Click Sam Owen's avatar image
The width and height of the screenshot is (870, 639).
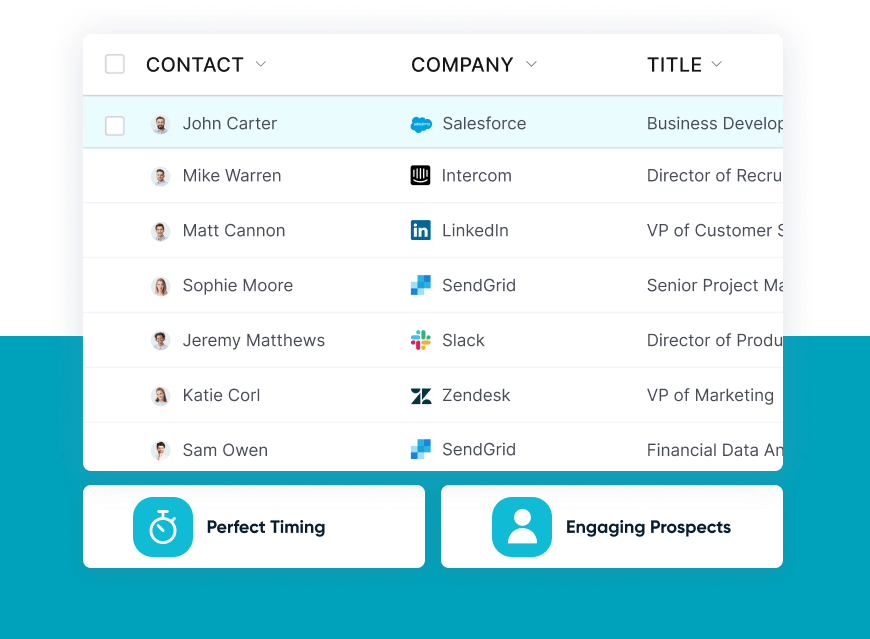pyautogui.click(x=161, y=450)
